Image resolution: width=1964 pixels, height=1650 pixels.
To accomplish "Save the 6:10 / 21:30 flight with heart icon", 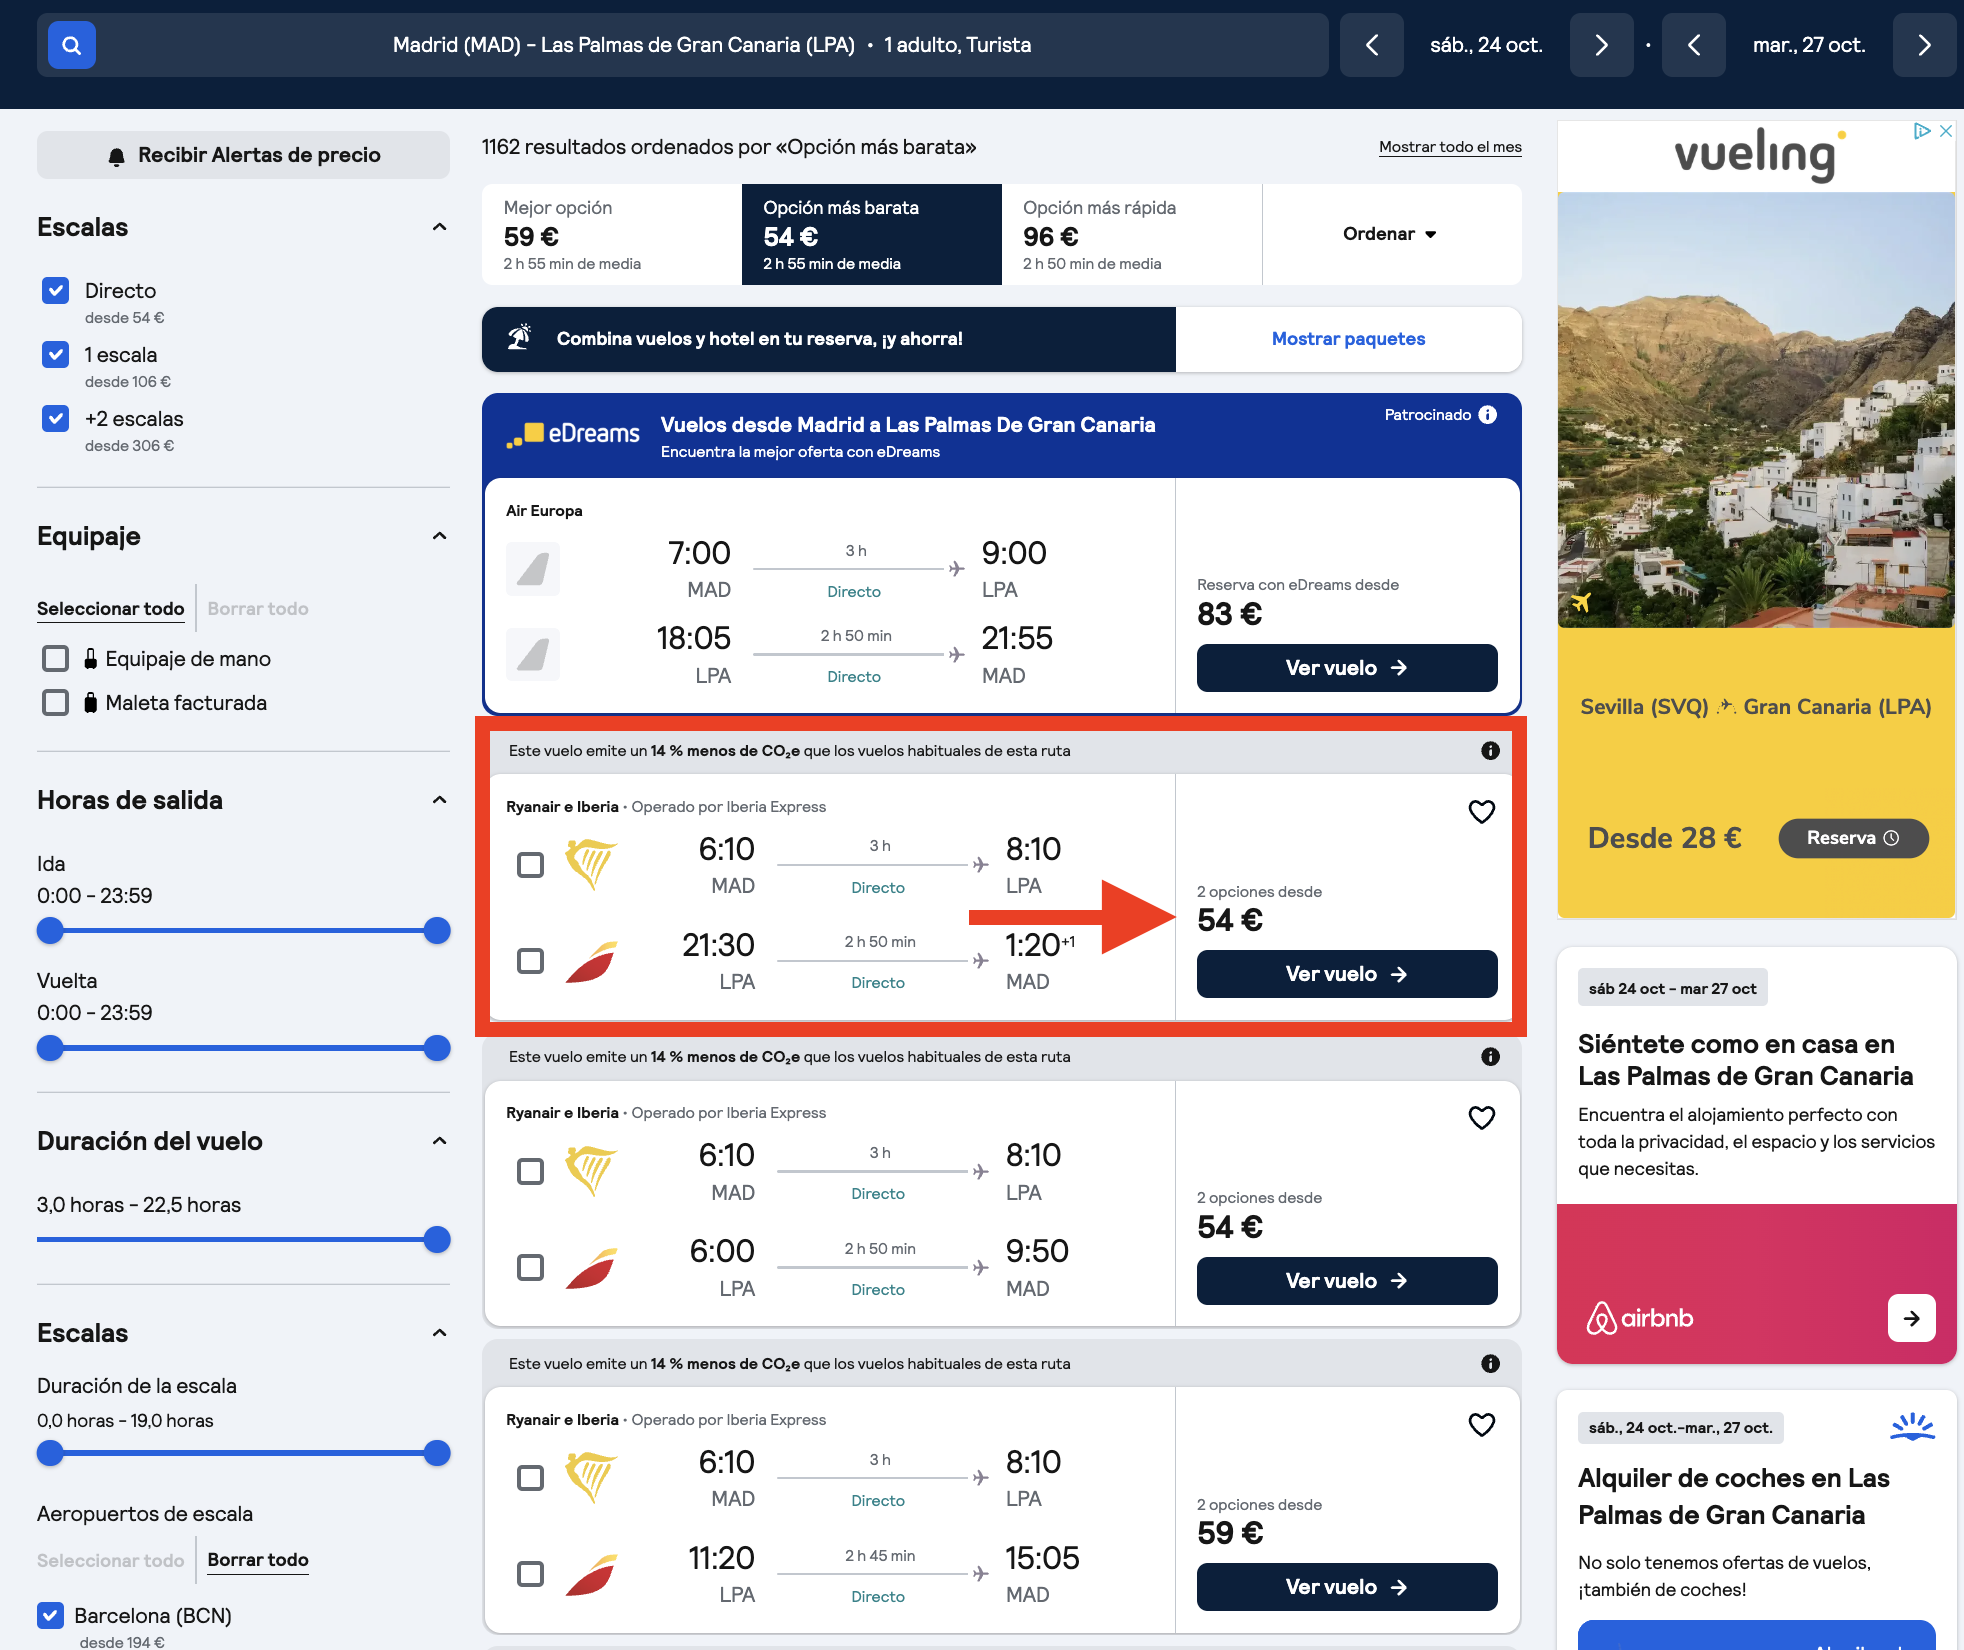I will click(1481, 812).
